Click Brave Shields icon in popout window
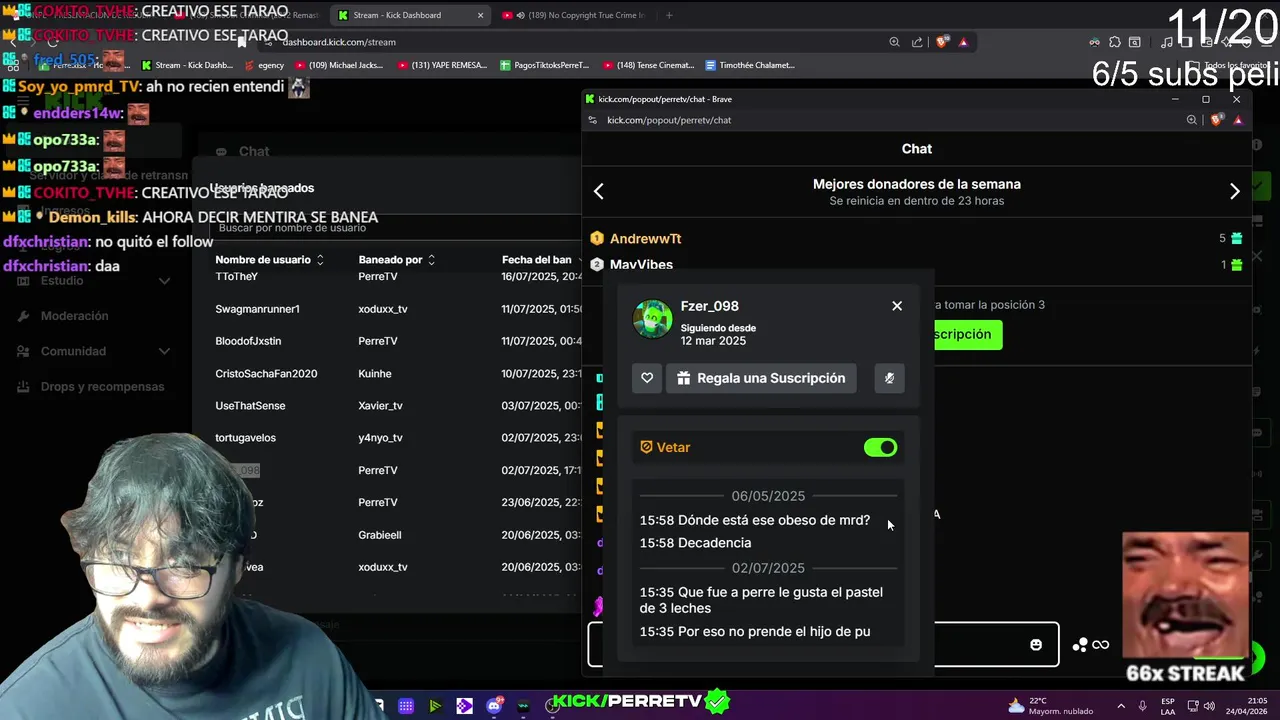1280x720 pixels. (1217, 120)
